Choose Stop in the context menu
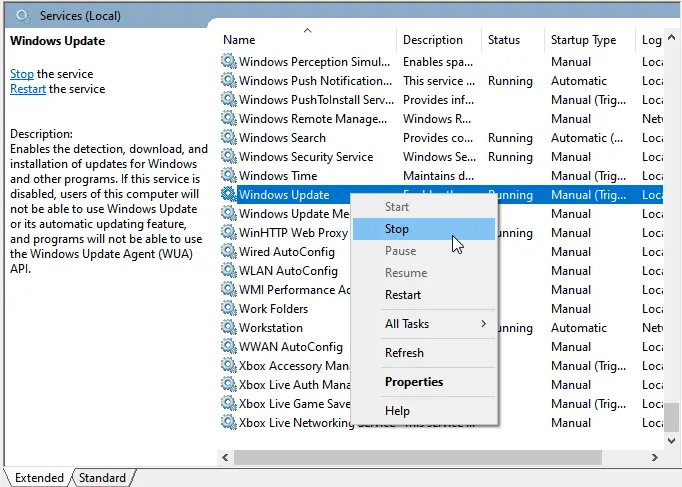This screenshot has width=682, height=487. pyautogui.click(x=397, y=229)
